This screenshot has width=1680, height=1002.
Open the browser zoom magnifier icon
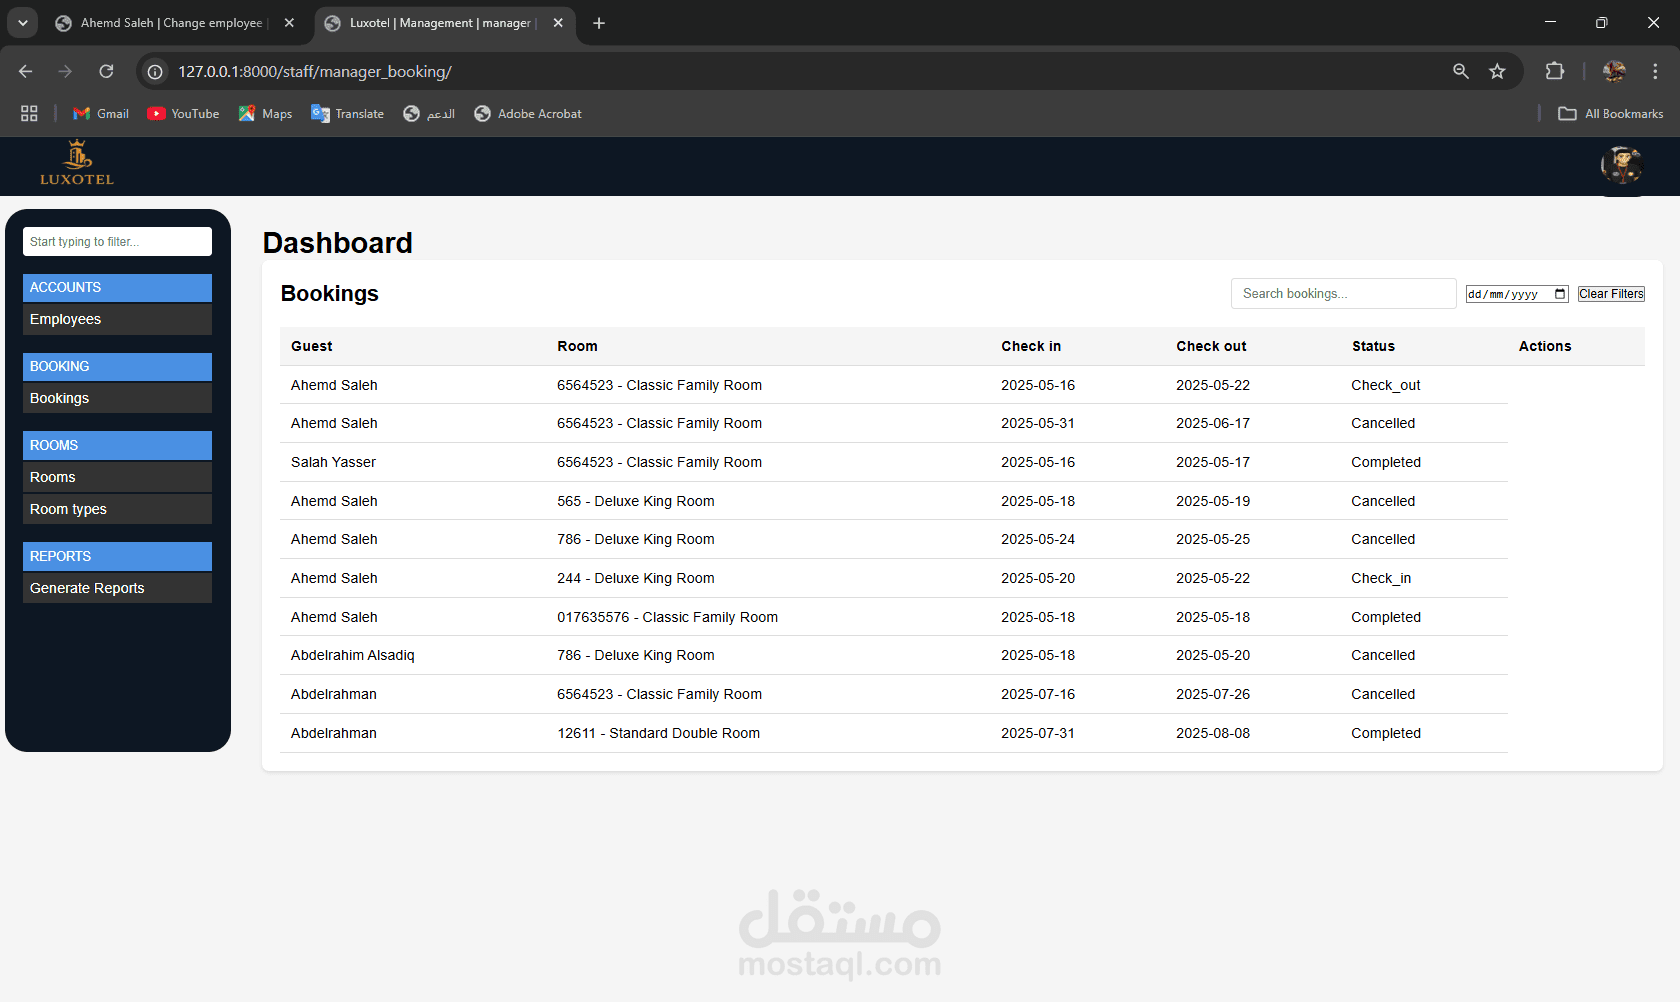coord(1461,71)
